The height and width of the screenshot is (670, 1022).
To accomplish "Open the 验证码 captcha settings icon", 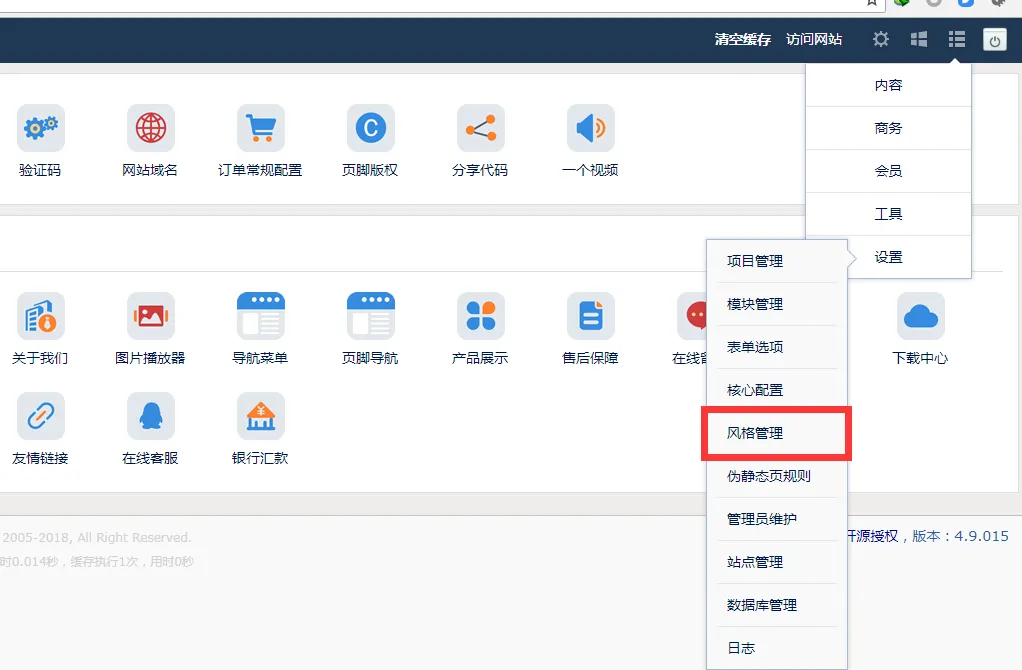I will tap(41, 129).
